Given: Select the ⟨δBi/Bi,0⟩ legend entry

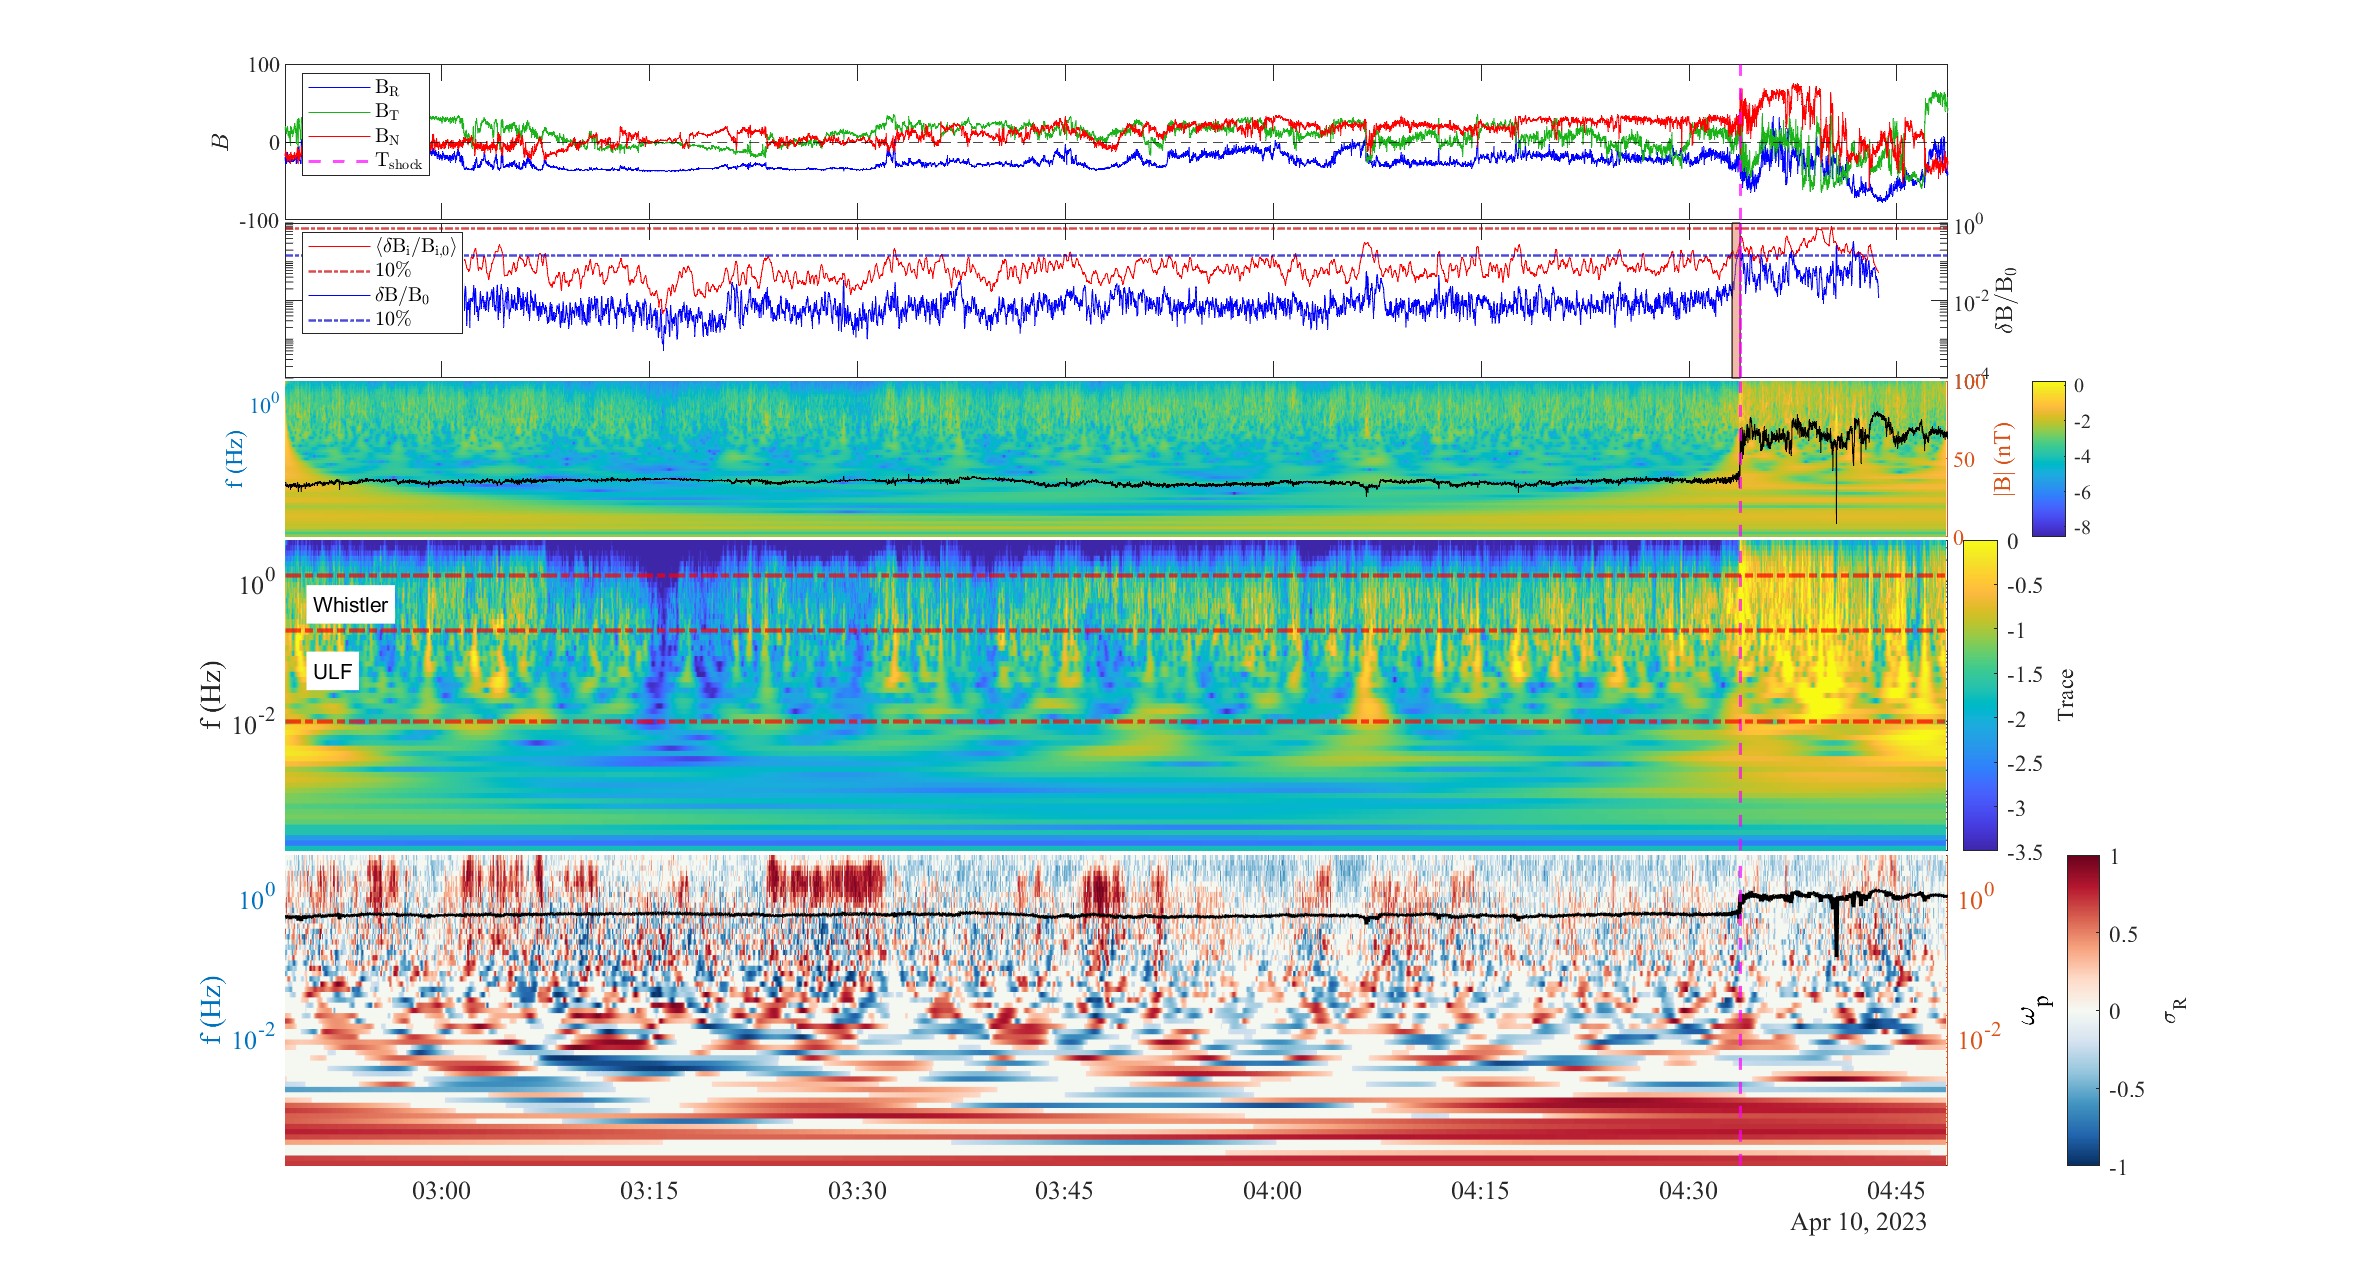Looking at the screenshot, I should pos(382,246).
